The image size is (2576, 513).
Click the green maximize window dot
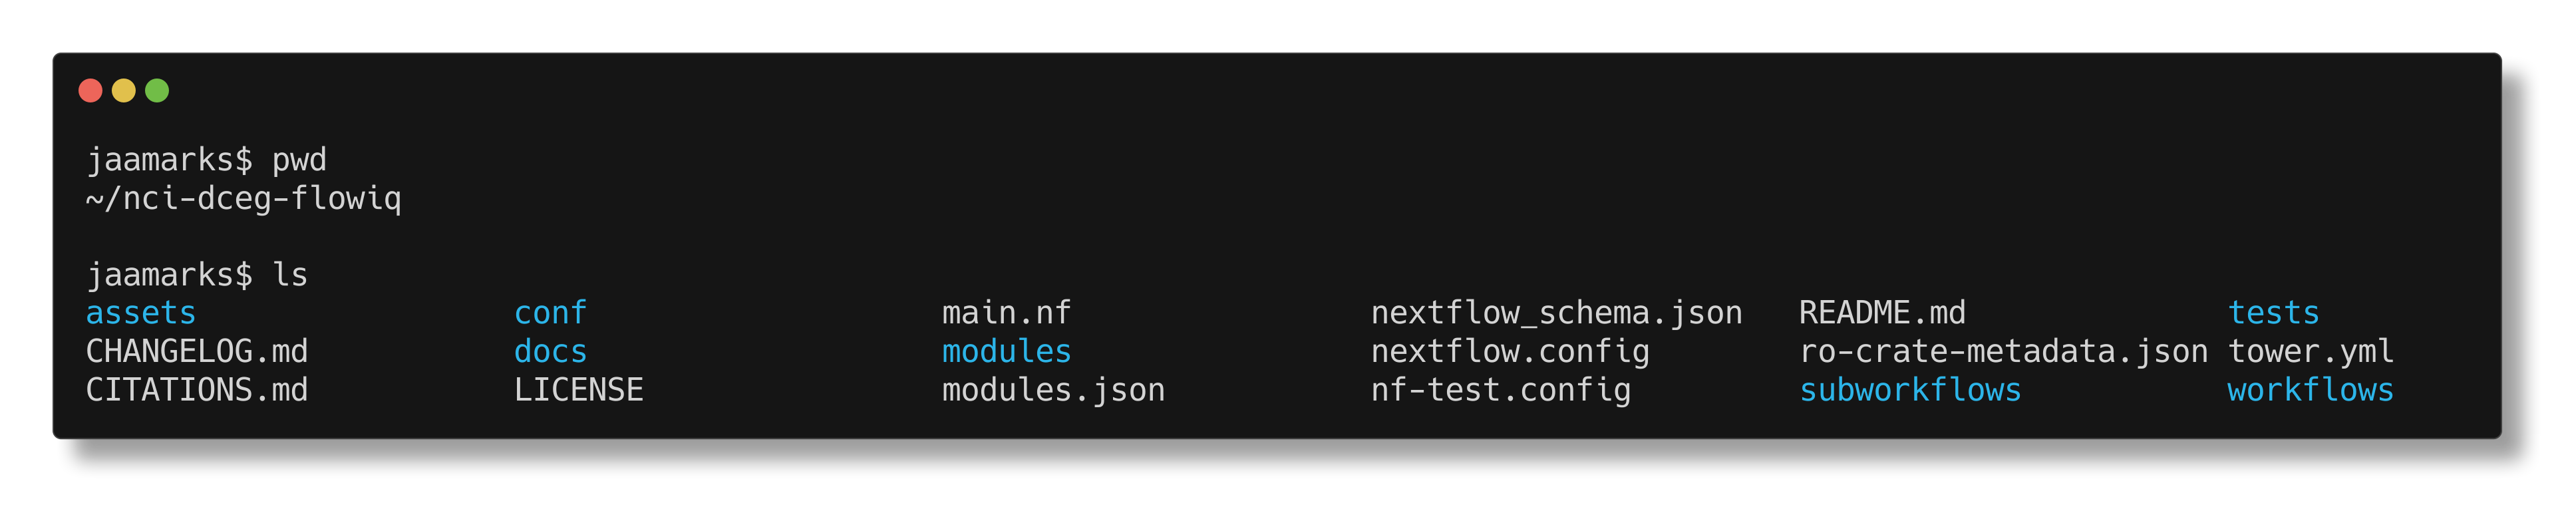157,91
